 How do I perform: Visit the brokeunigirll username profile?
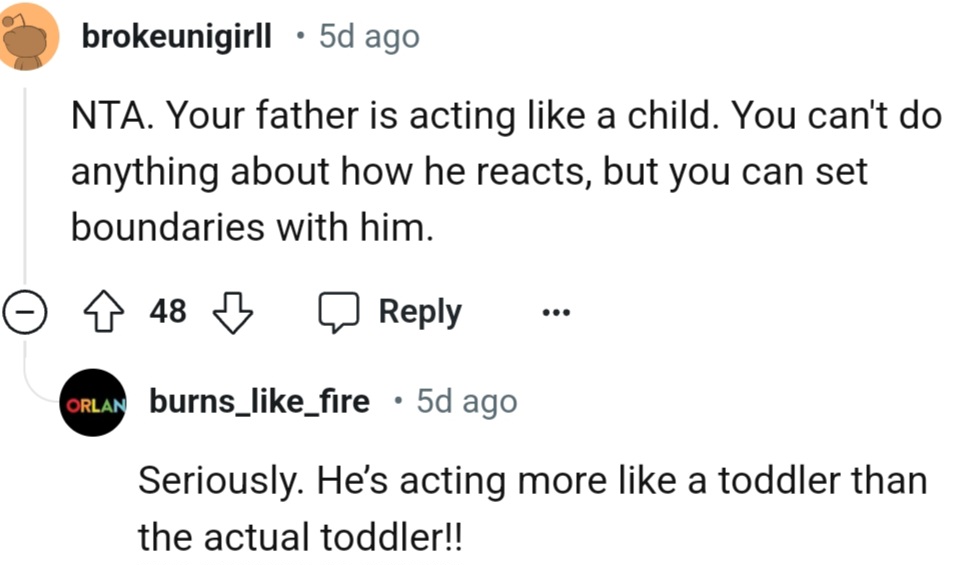178,37
